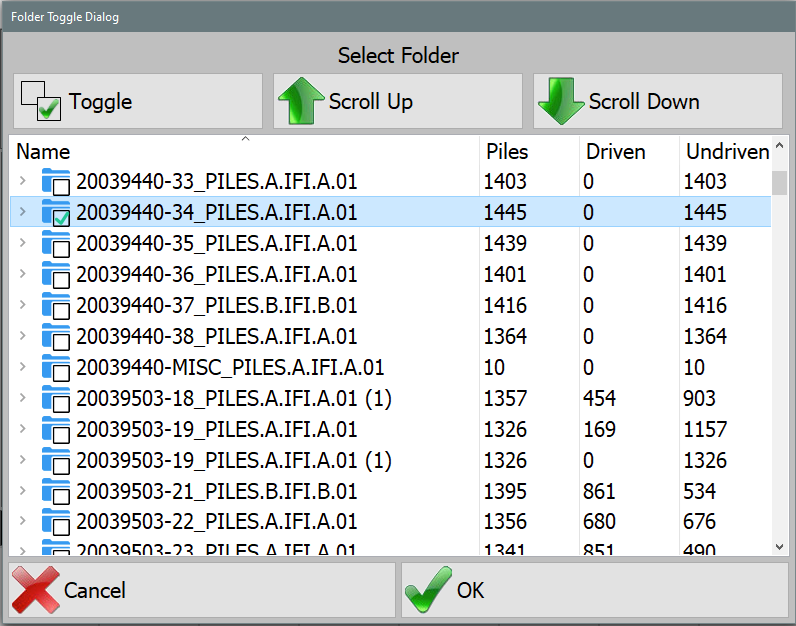Tick the 20039440-MISC_PILES.A.IFI.A.01 checkbox

pos(61,373)
